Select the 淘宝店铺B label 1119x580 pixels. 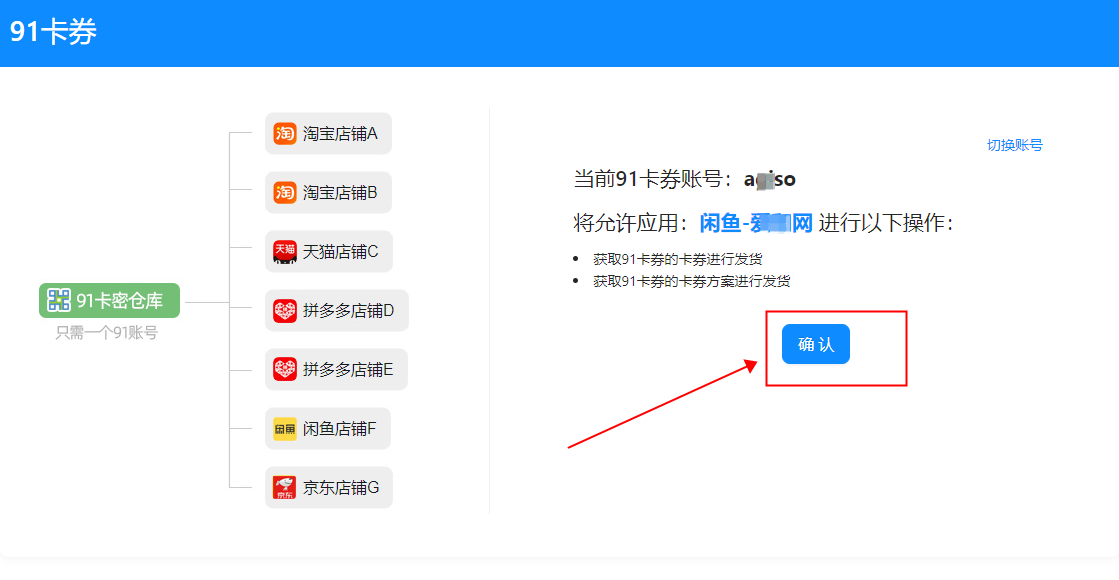pos(340,193)
